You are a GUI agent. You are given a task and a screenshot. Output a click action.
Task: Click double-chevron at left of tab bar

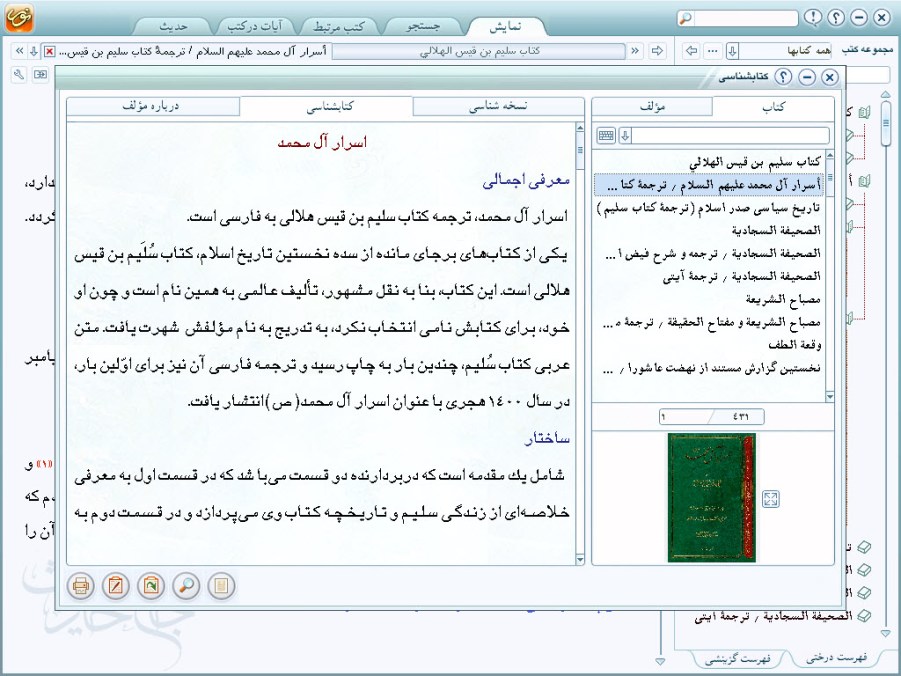click(19, 51)
